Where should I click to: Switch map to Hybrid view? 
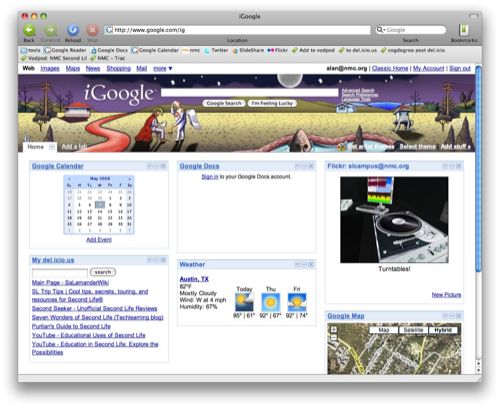tap(443, 330)
